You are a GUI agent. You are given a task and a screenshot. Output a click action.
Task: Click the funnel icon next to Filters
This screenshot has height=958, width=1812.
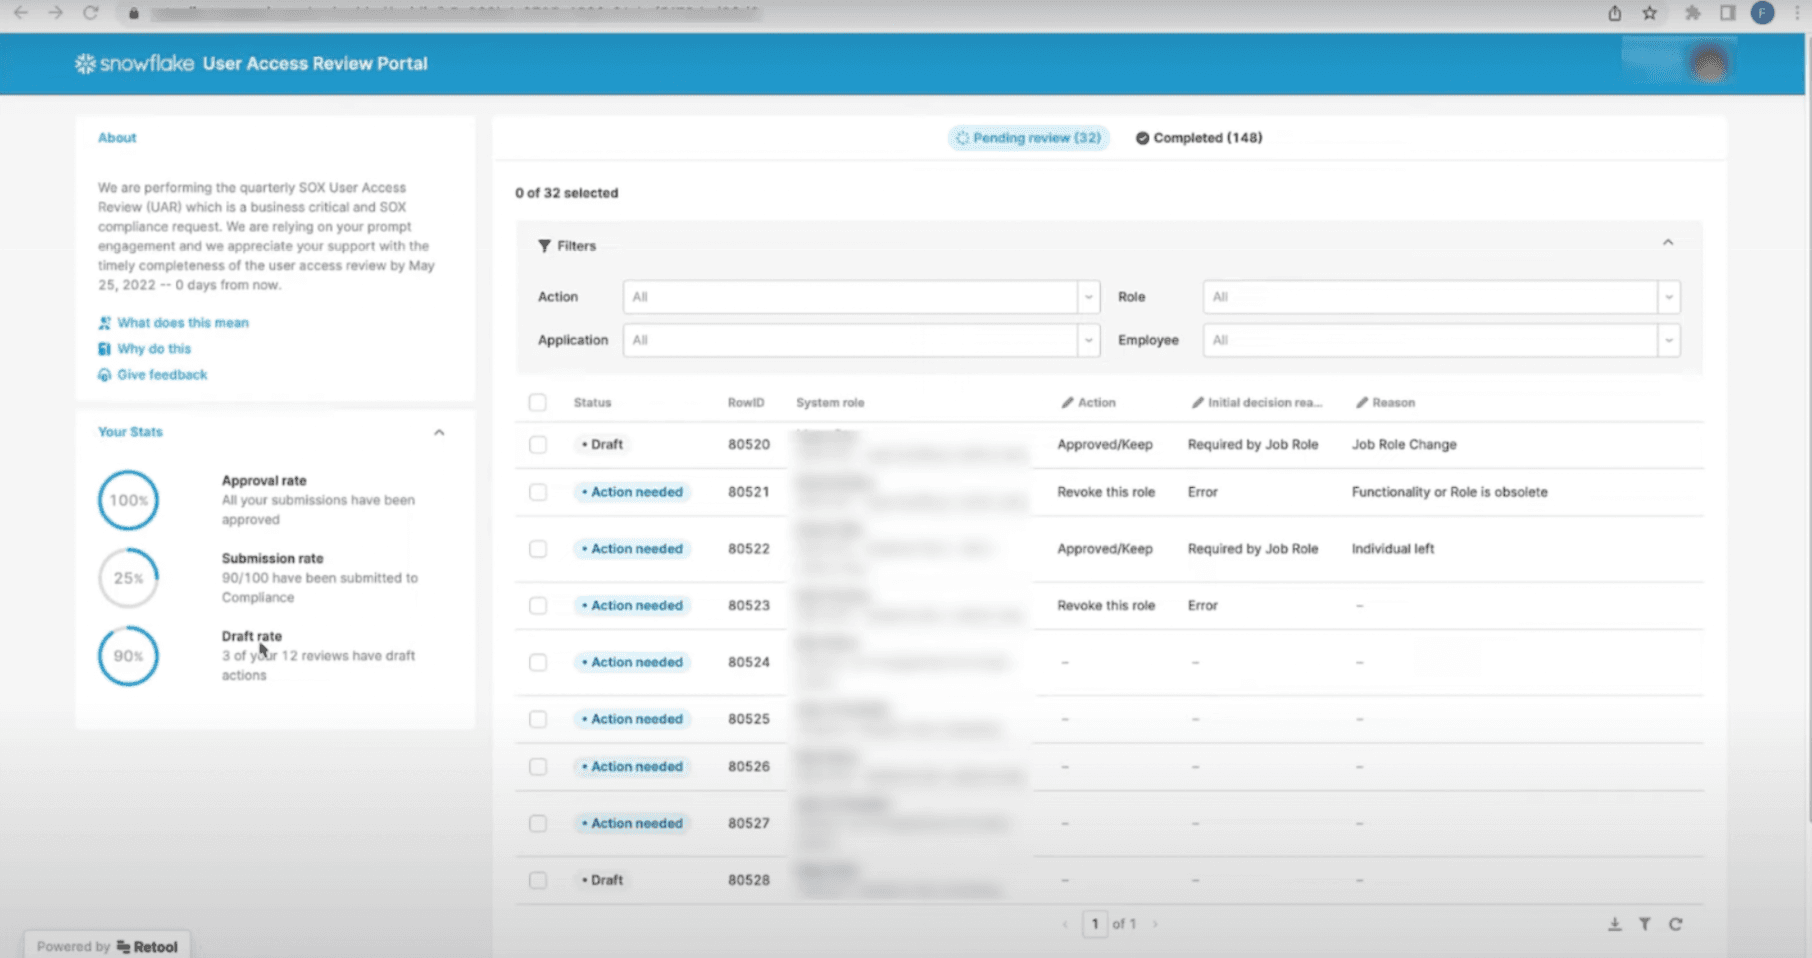pos(545,245)
